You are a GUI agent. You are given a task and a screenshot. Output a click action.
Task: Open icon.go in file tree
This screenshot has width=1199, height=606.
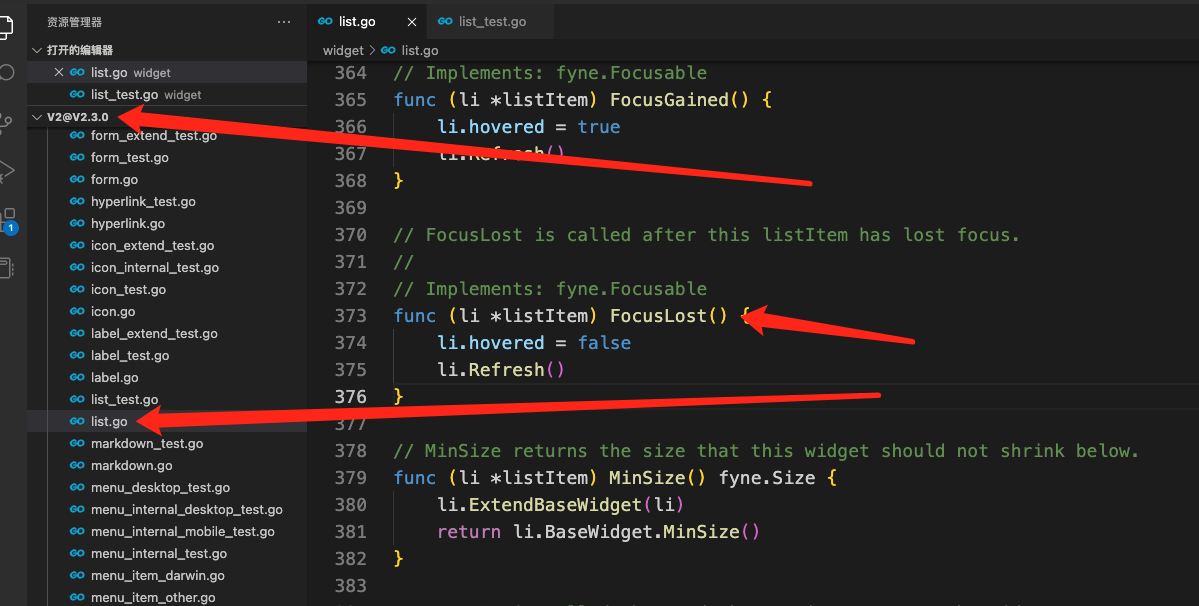[x=113, y=312]
